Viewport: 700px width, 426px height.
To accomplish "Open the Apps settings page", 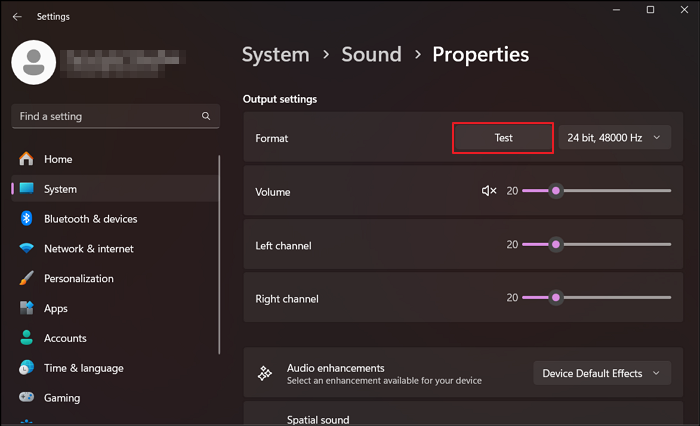I will 56,309.
